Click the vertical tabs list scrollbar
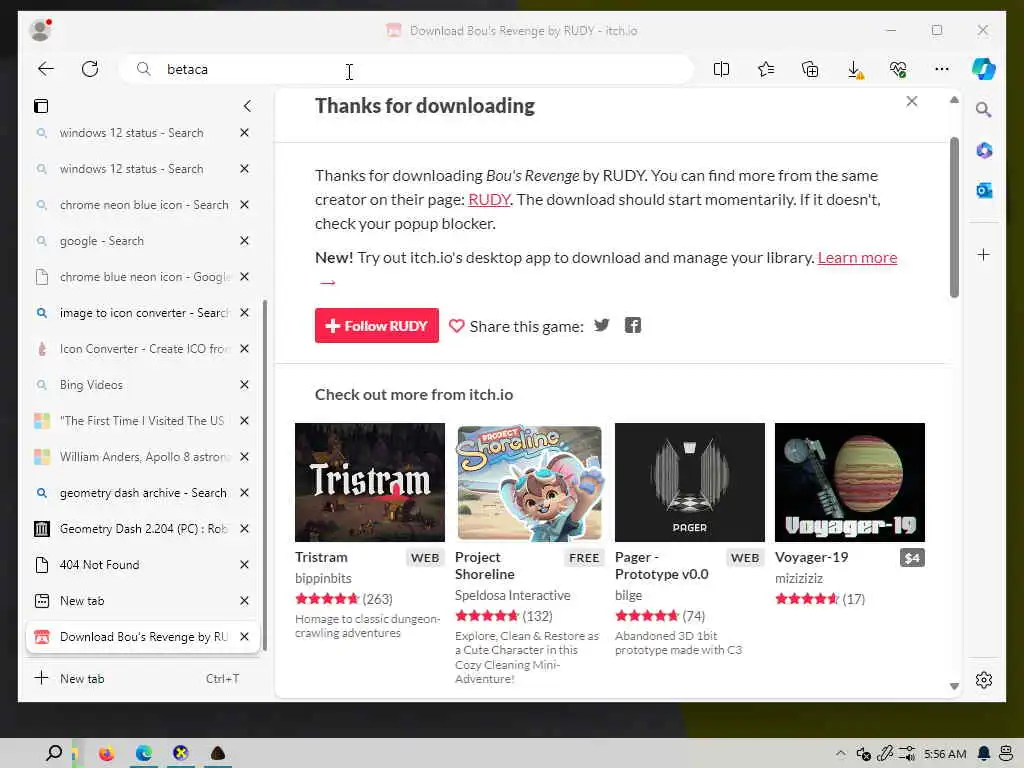The image size is (1024, 768). pos(264,475)
